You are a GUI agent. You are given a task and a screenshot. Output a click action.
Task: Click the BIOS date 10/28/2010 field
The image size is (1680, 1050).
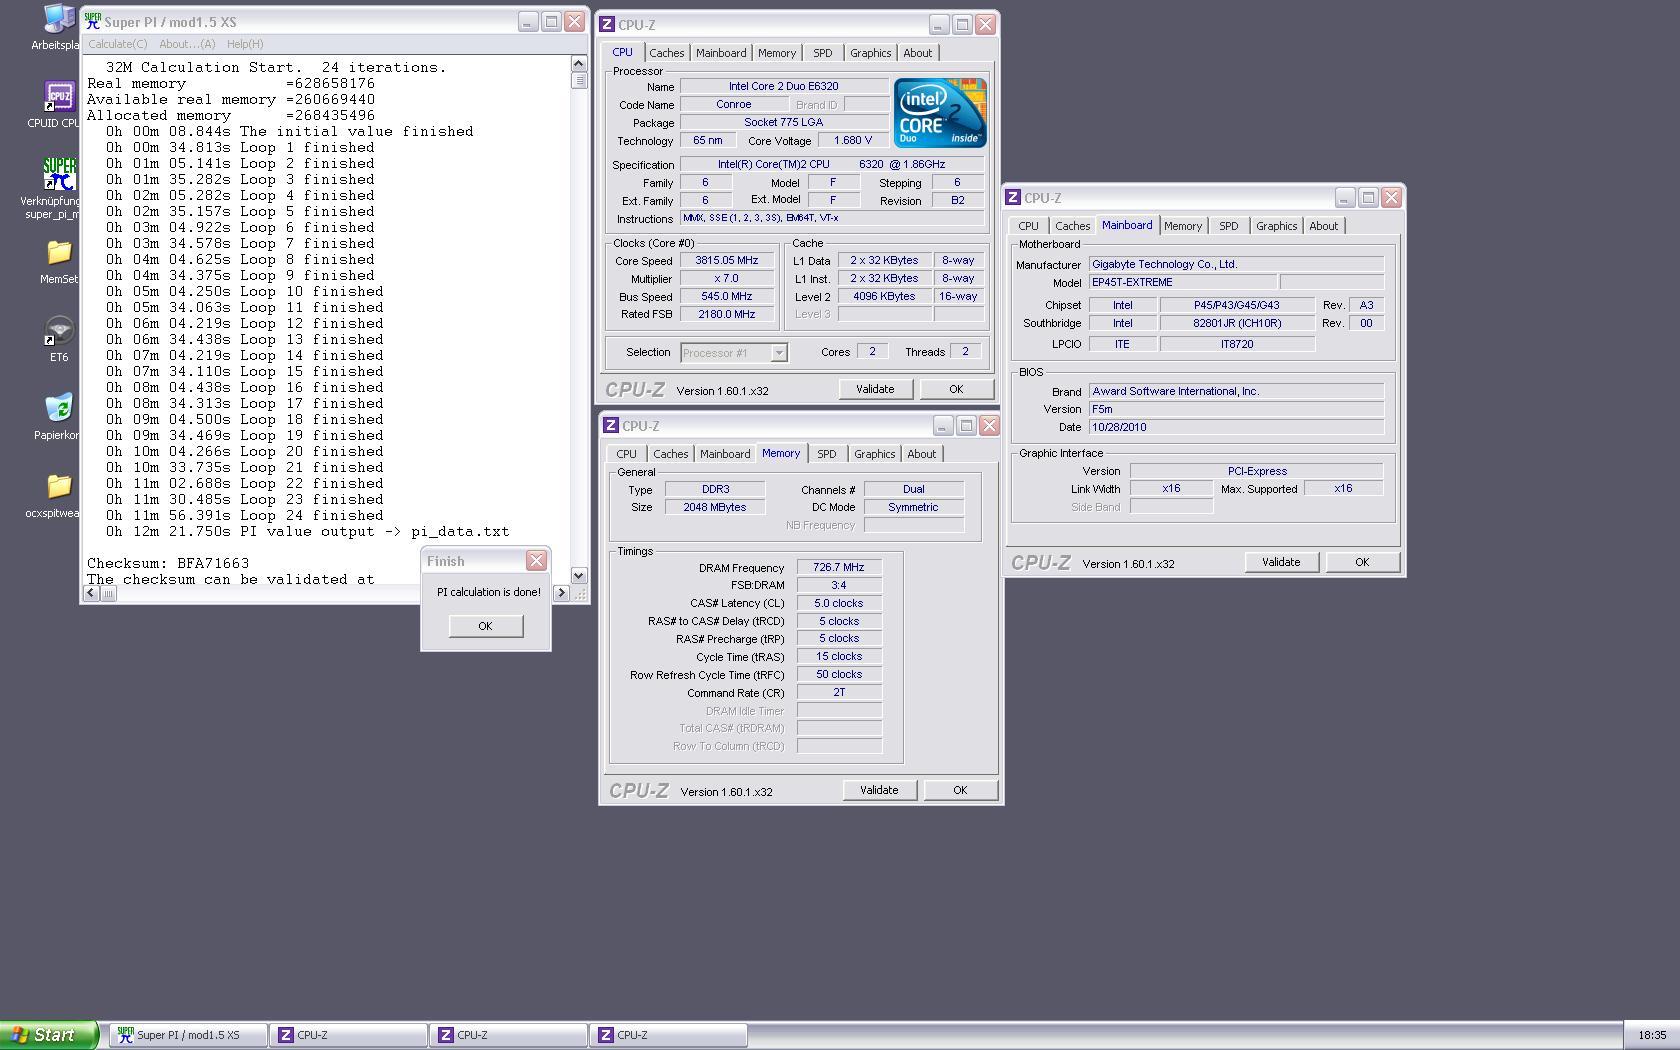(1236, 427)
